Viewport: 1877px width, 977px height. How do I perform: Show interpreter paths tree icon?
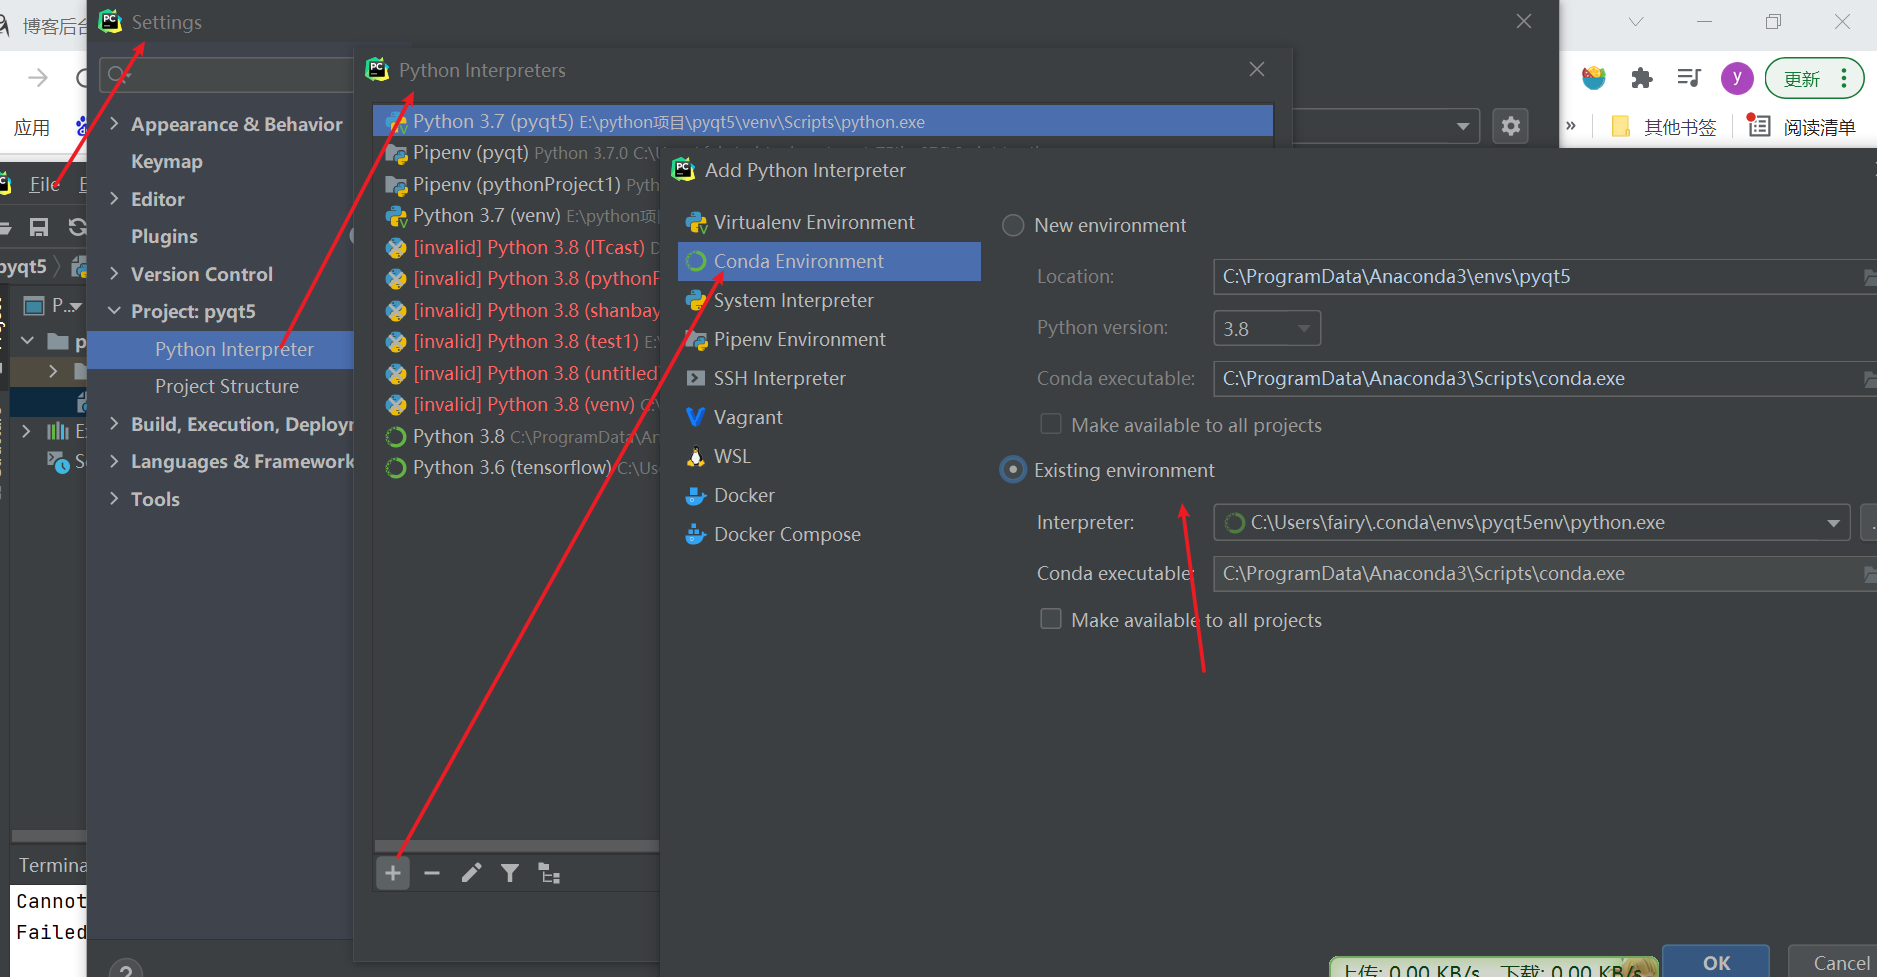[549, 873]
